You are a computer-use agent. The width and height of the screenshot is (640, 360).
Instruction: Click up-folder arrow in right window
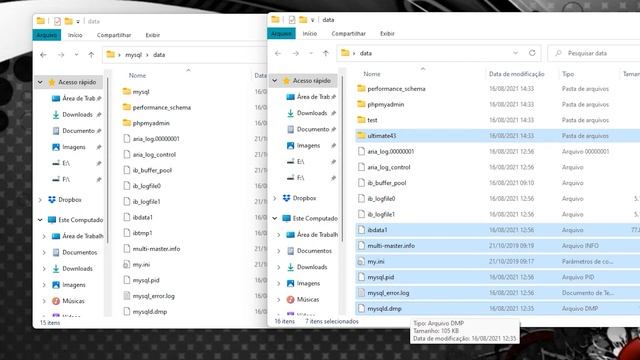pos(326,53)
